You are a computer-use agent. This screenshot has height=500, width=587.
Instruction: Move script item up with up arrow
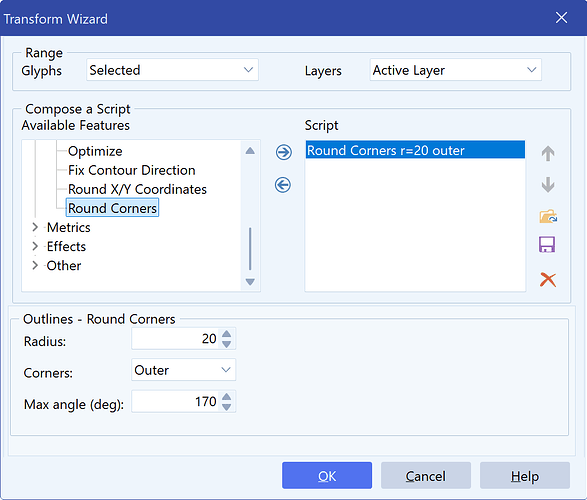coord(548,153)
